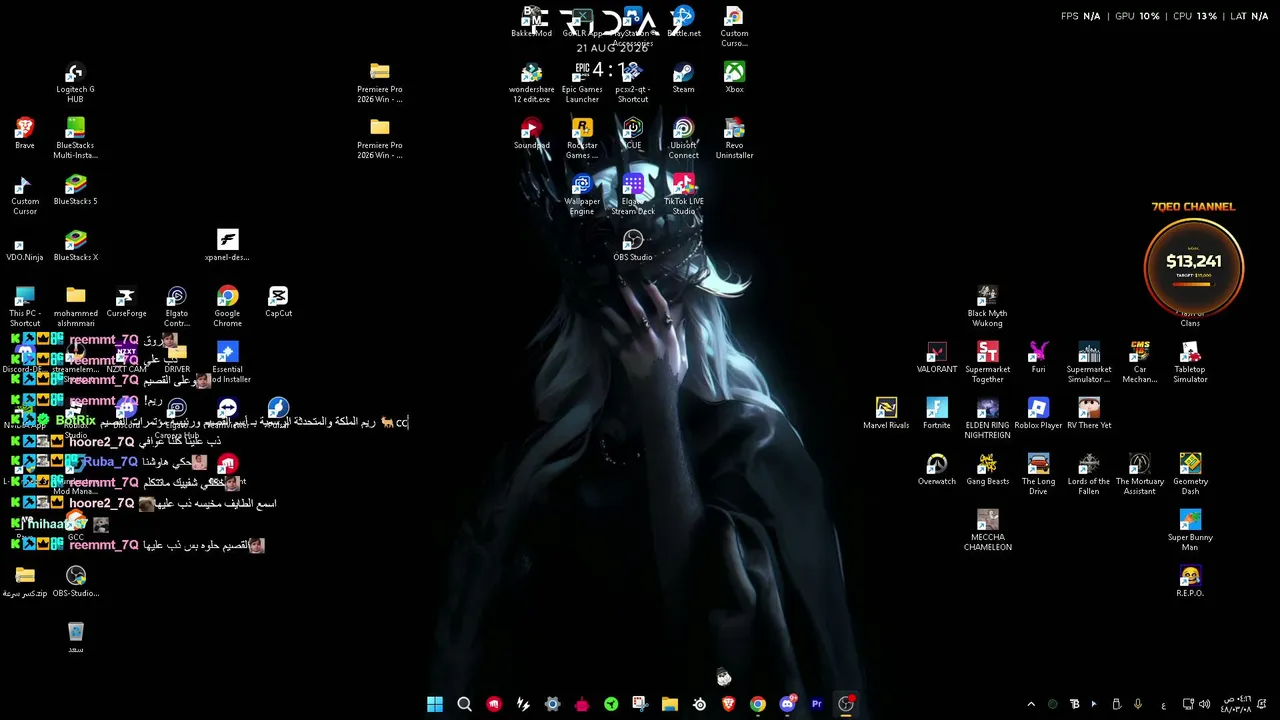The height and width of the screenshot is (720, 1280).
Task: Select the CurseForge desktop icon
Action: pyautogui.click(x=126, y=302)
